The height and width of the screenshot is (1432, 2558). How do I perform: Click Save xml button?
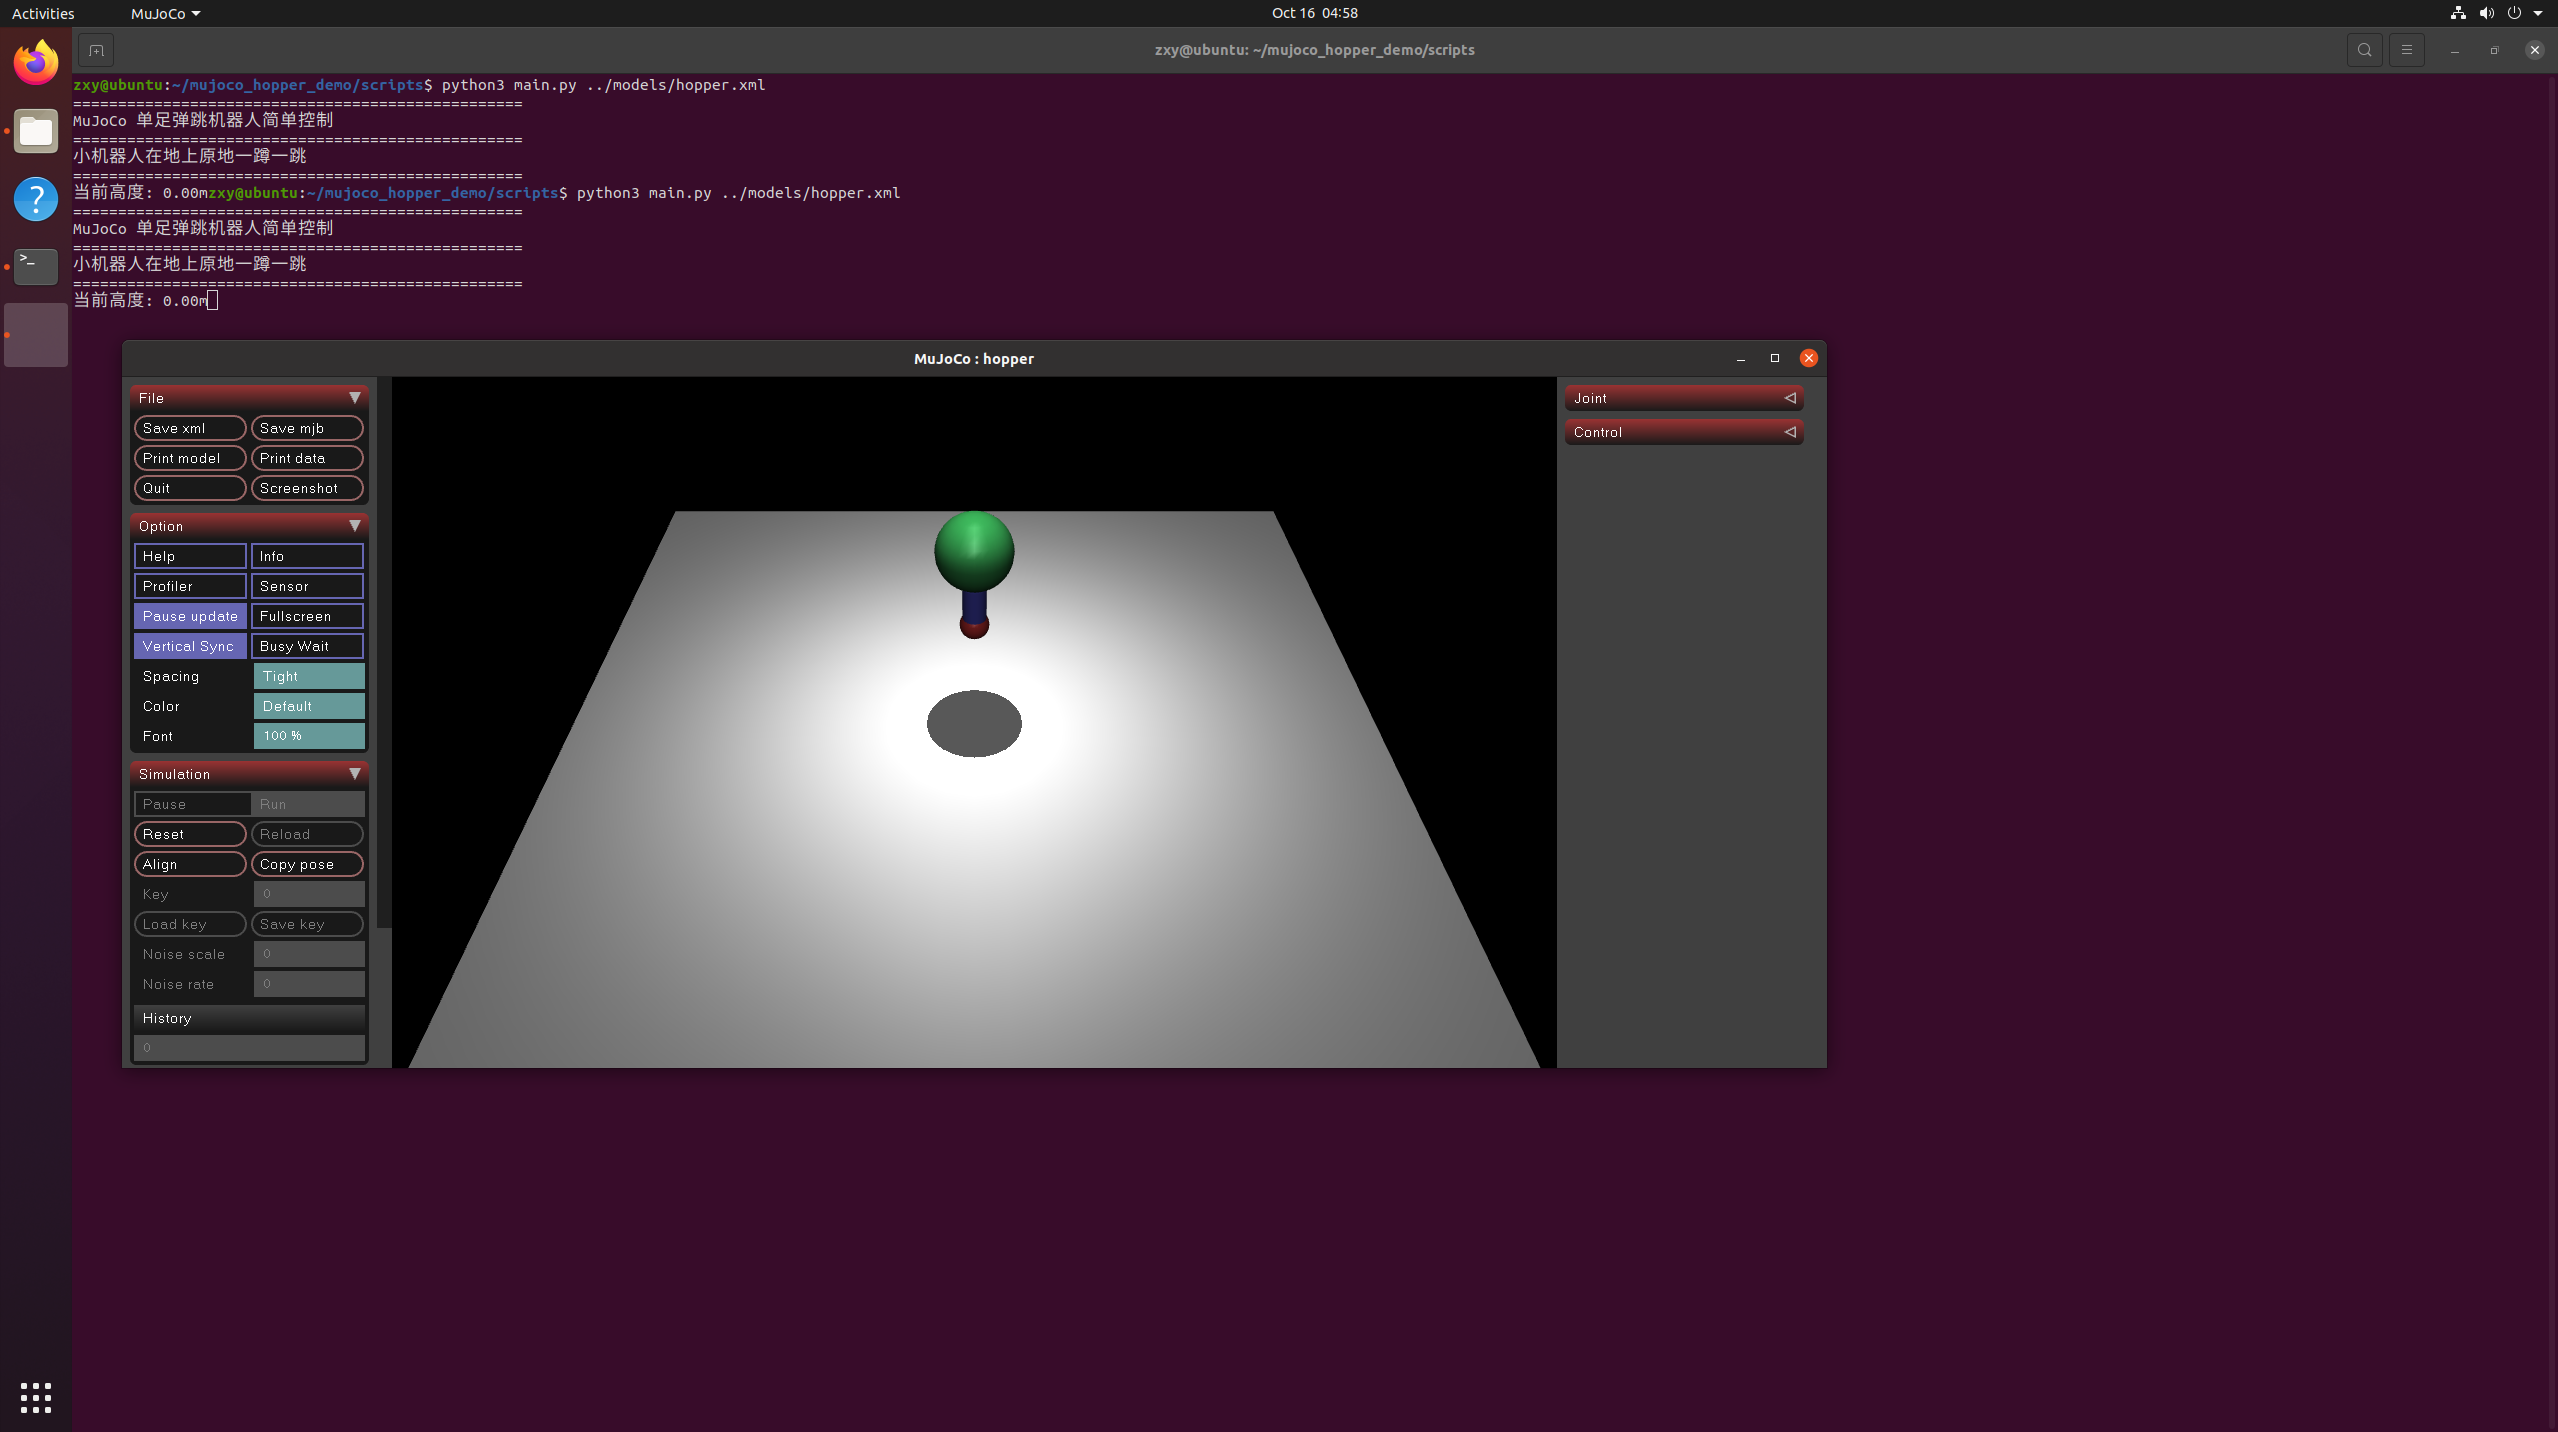pos(190,428)
